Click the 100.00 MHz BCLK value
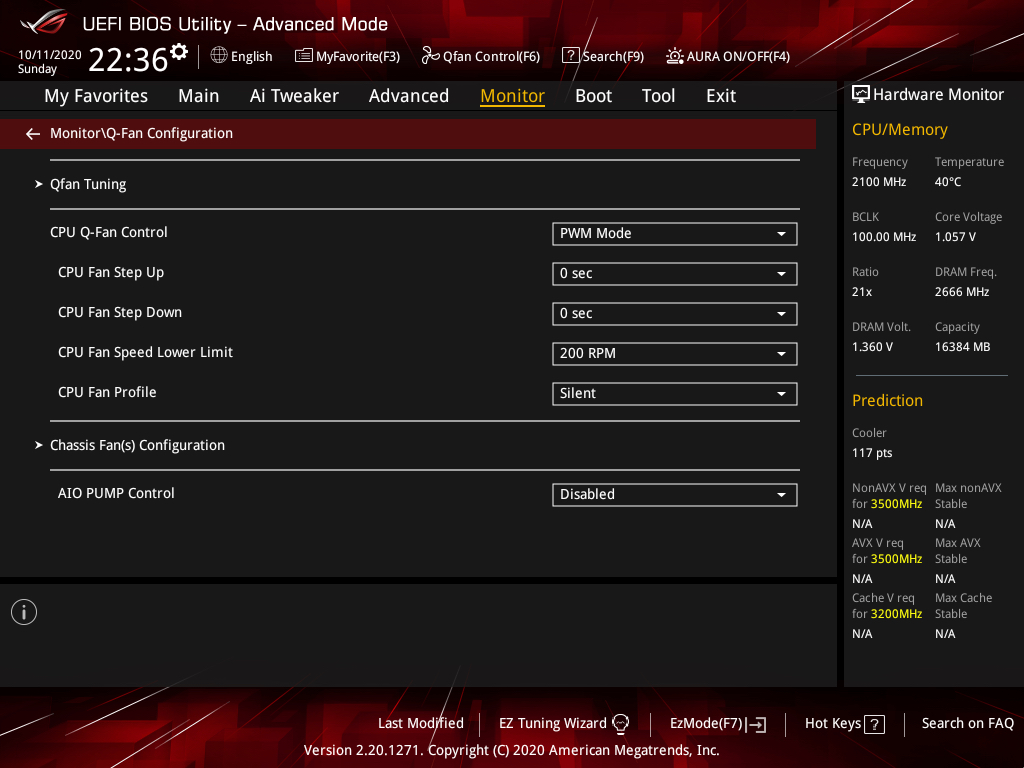Screen dimensions: 1024x768 pyautogui.click(x=884, y=237)
